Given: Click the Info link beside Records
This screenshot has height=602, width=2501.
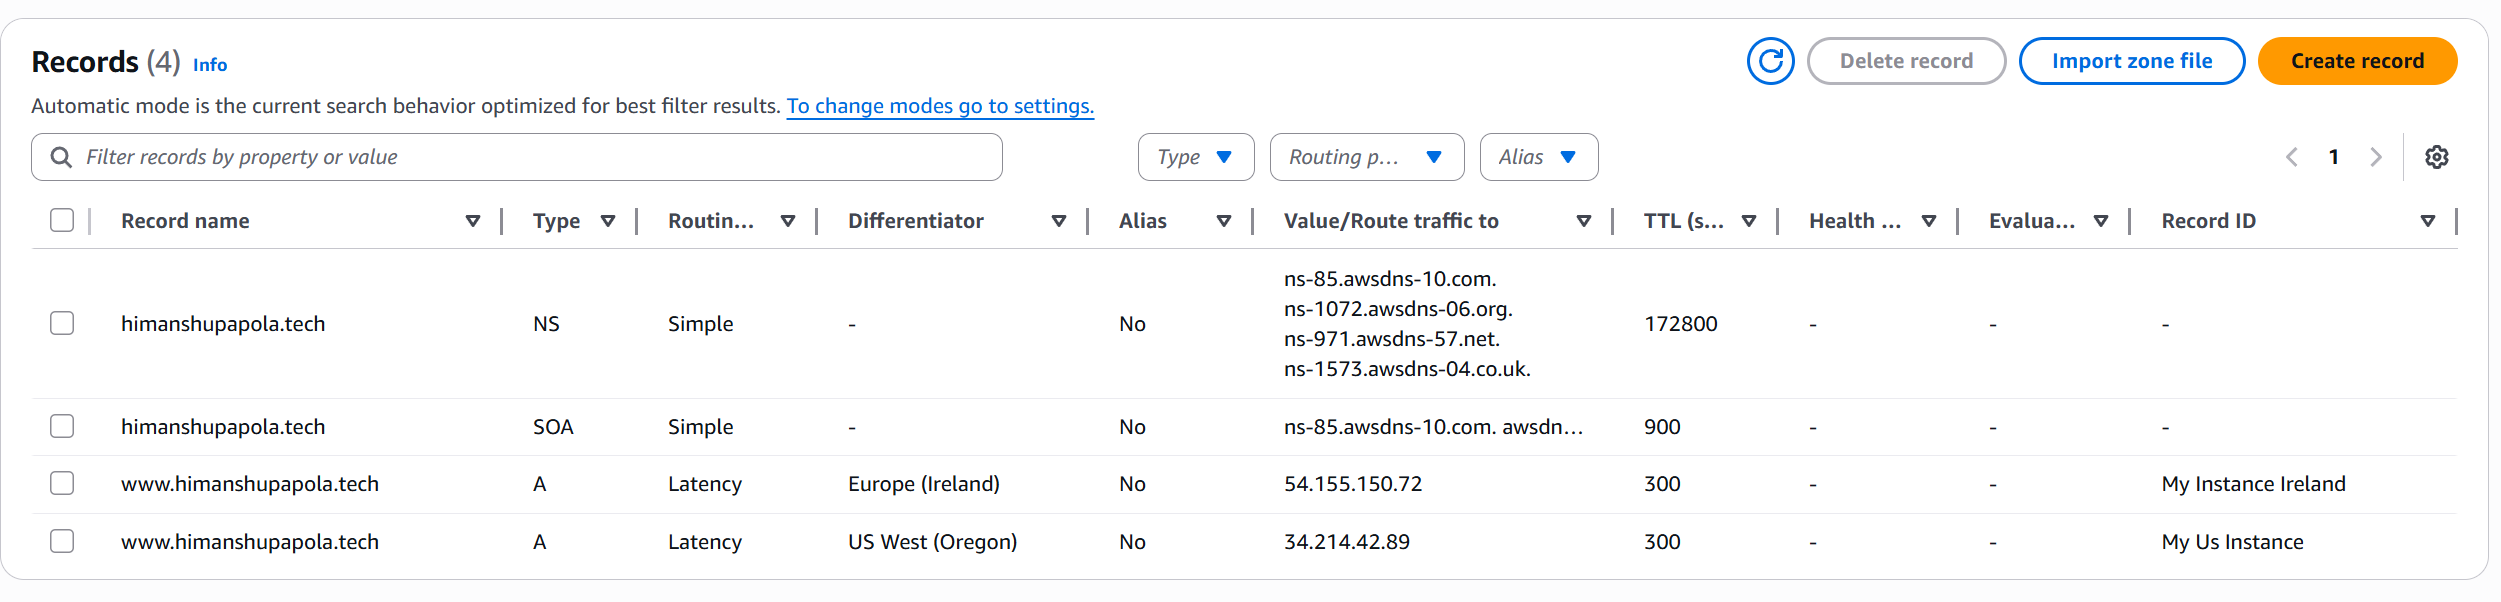Looking at the screenshot, I should click(210, 65).
